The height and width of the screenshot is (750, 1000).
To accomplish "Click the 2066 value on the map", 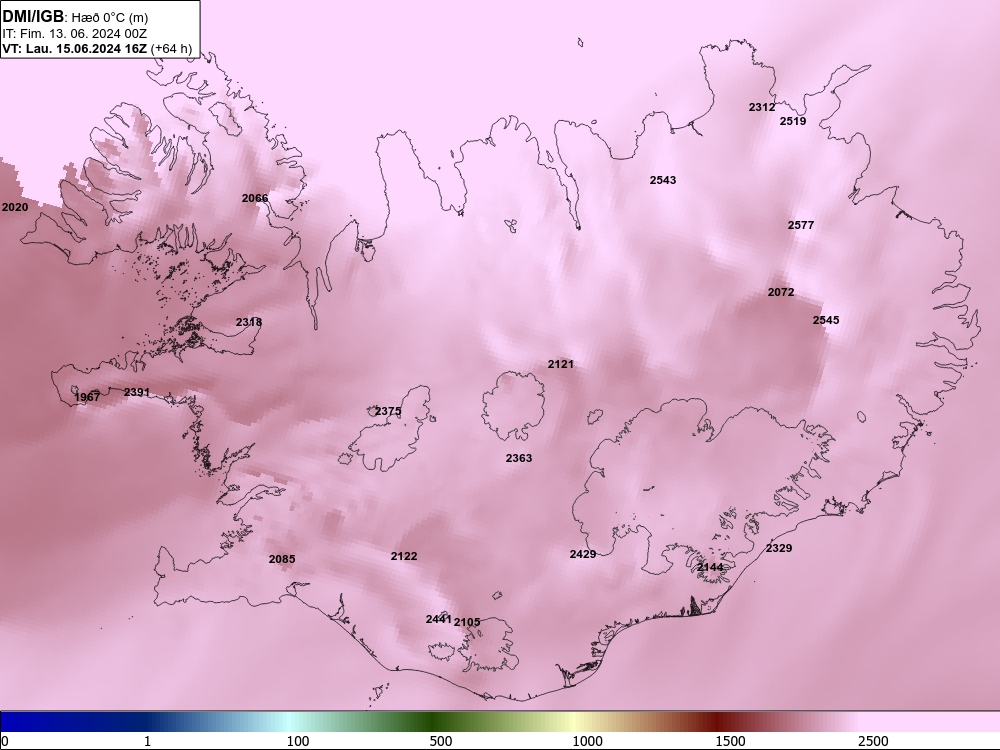I will [255, 198].
